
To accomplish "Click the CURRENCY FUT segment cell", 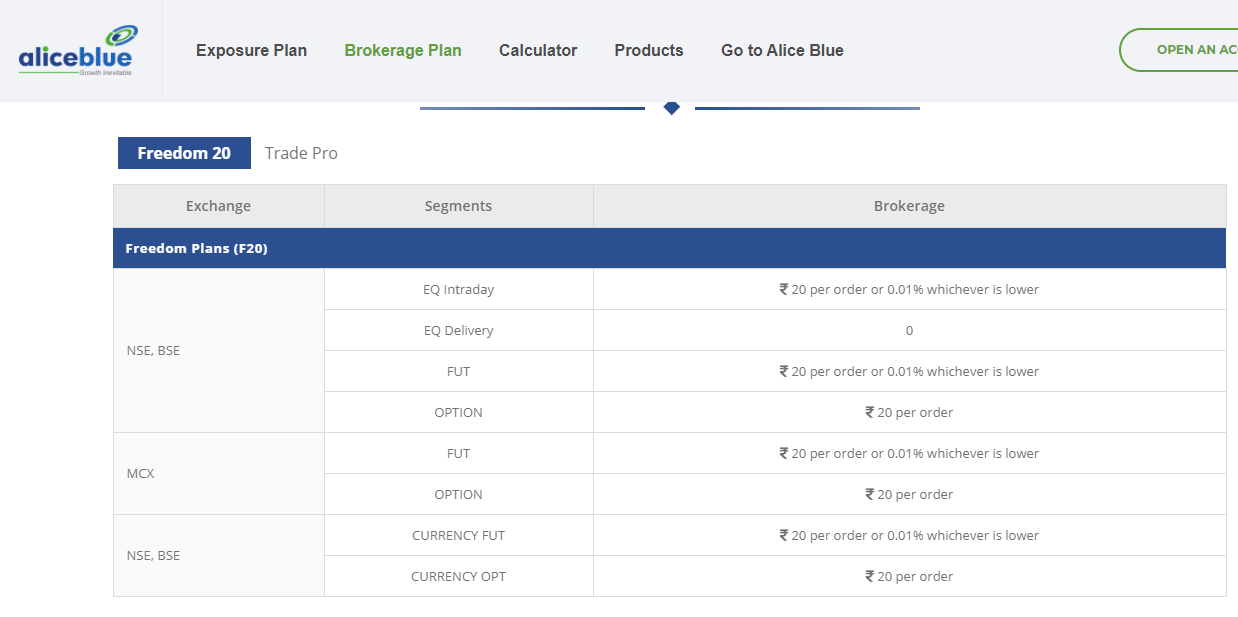I will point(458,535).
